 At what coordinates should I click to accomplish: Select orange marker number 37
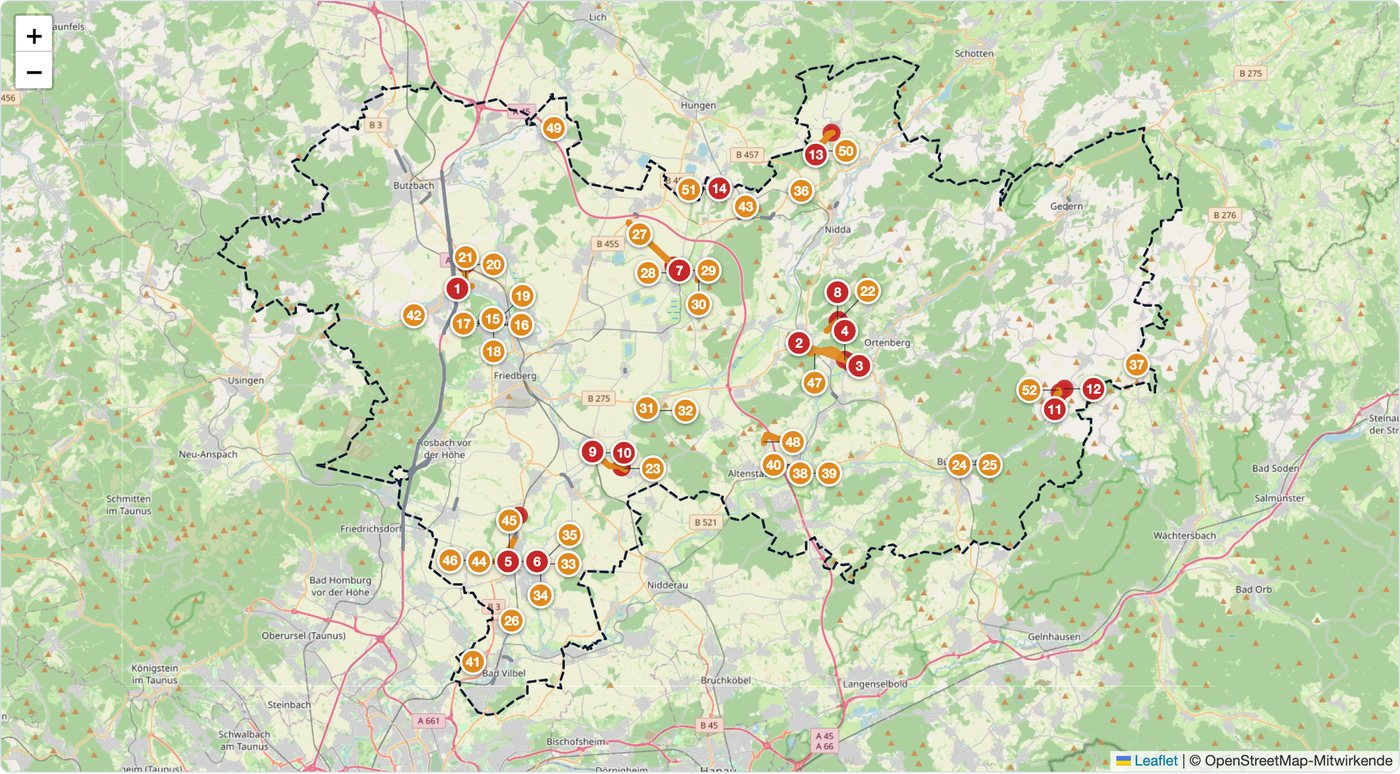(1136, 364)
